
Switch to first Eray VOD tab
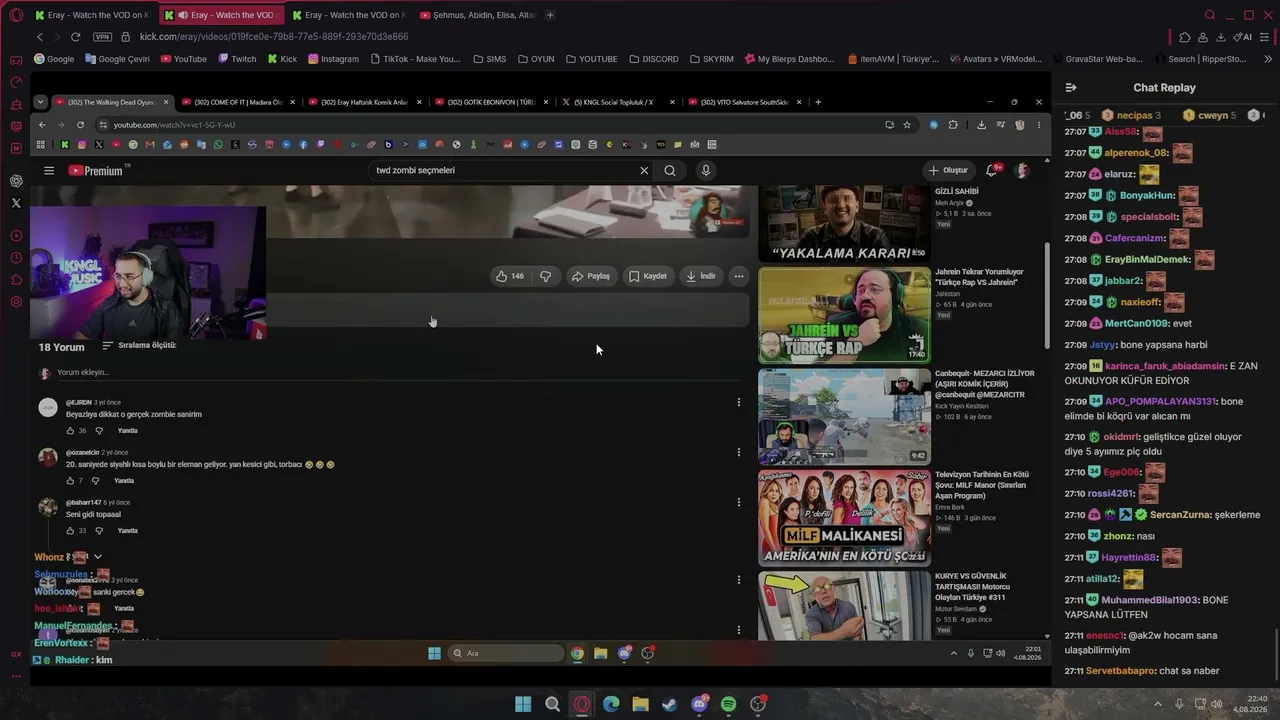point(92,15)
